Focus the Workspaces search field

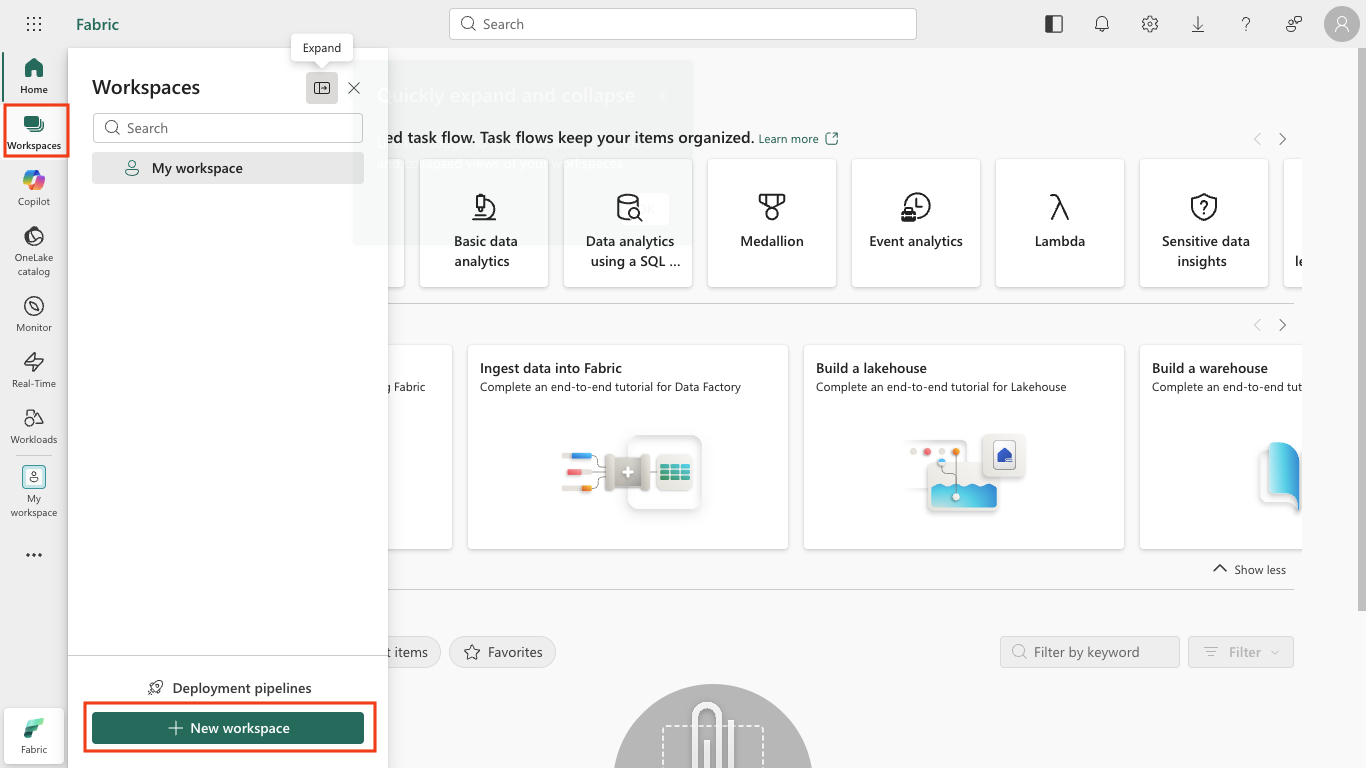[x=228, y=128]
